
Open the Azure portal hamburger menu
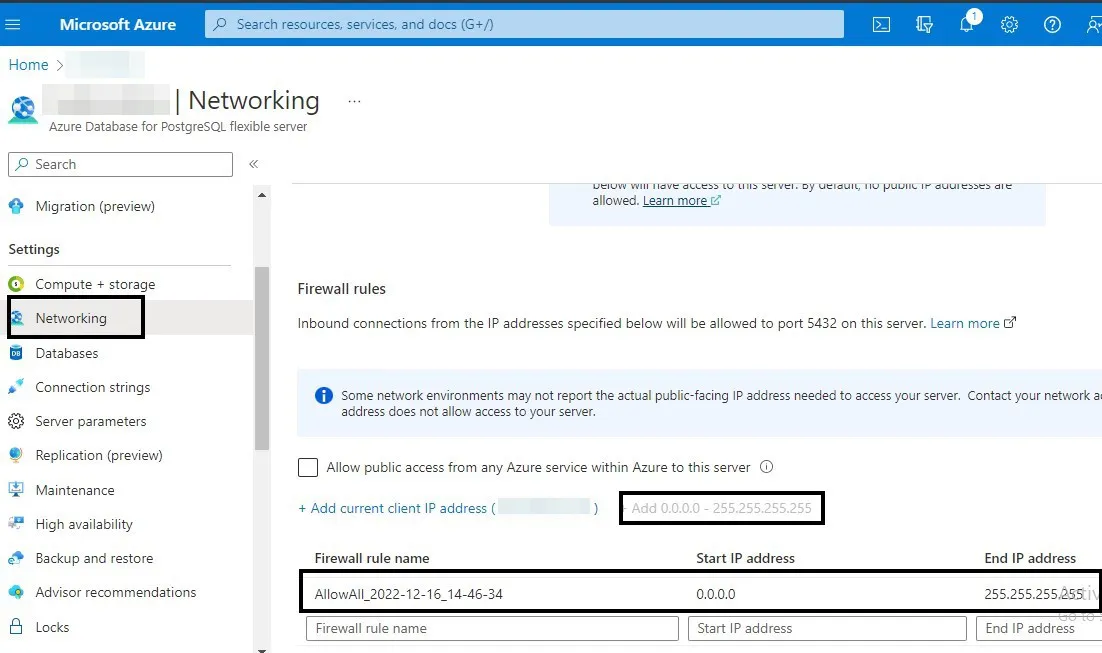coord(13,25)
